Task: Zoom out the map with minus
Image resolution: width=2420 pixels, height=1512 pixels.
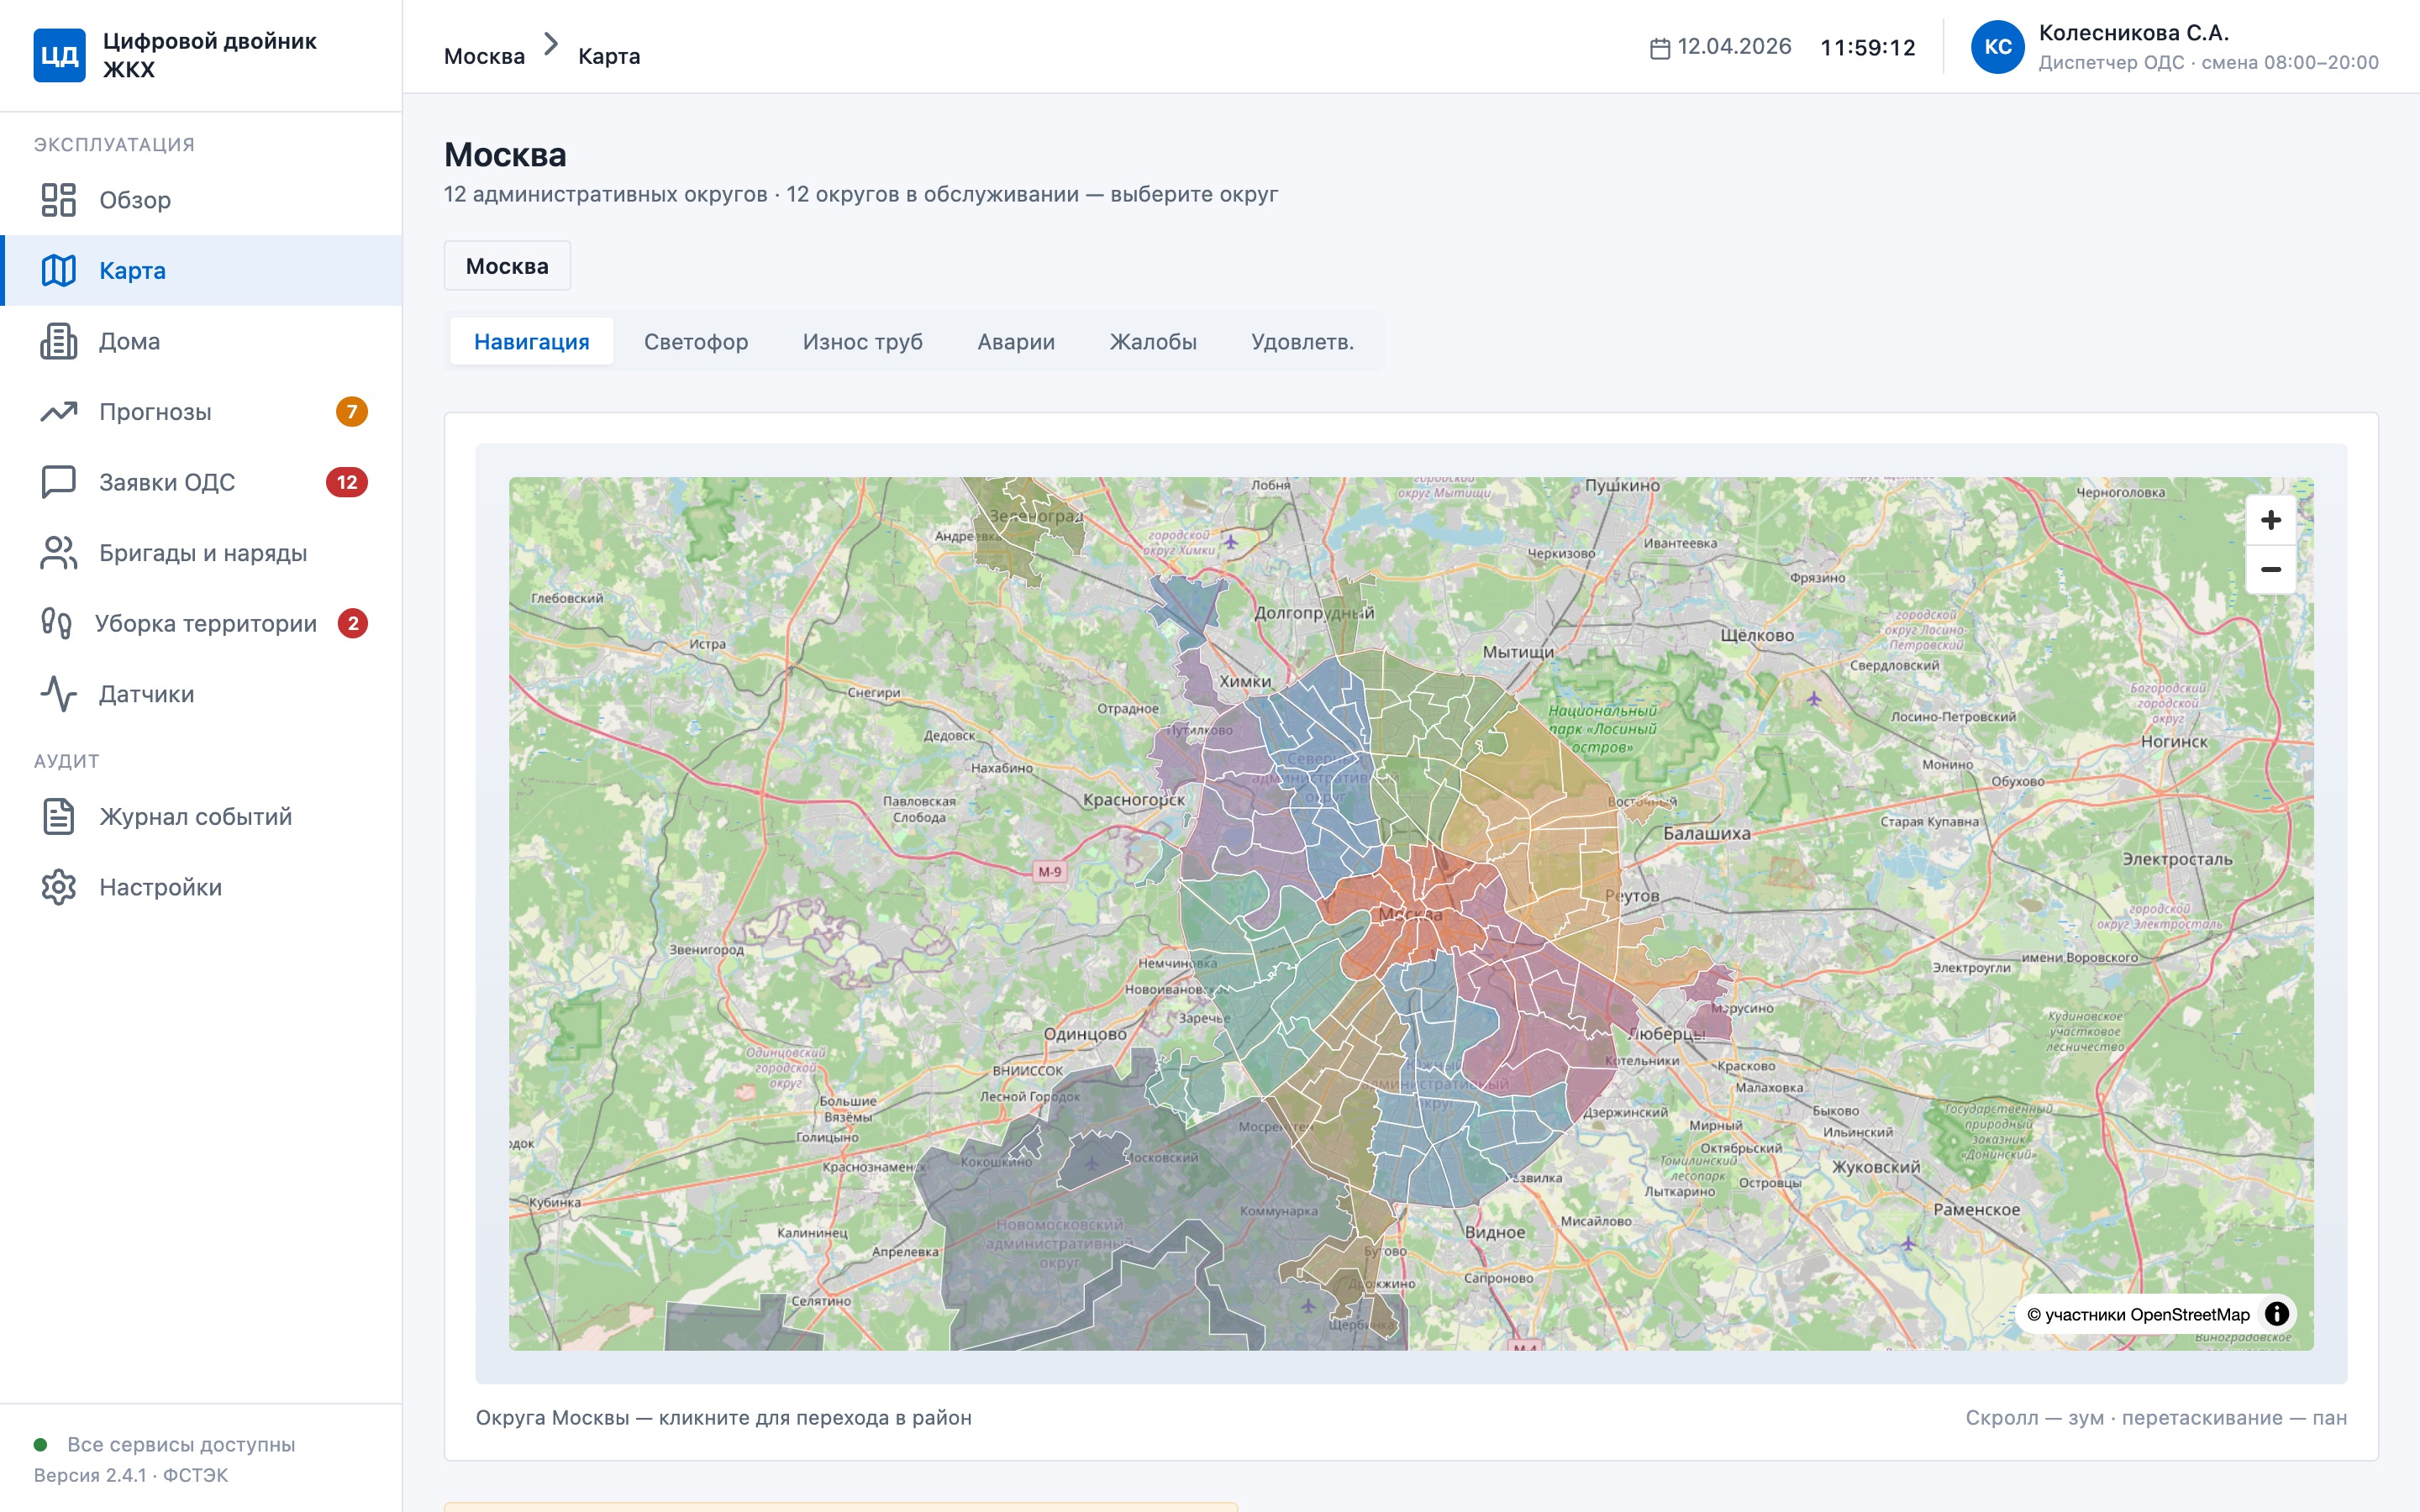Action: (2271, 569)
